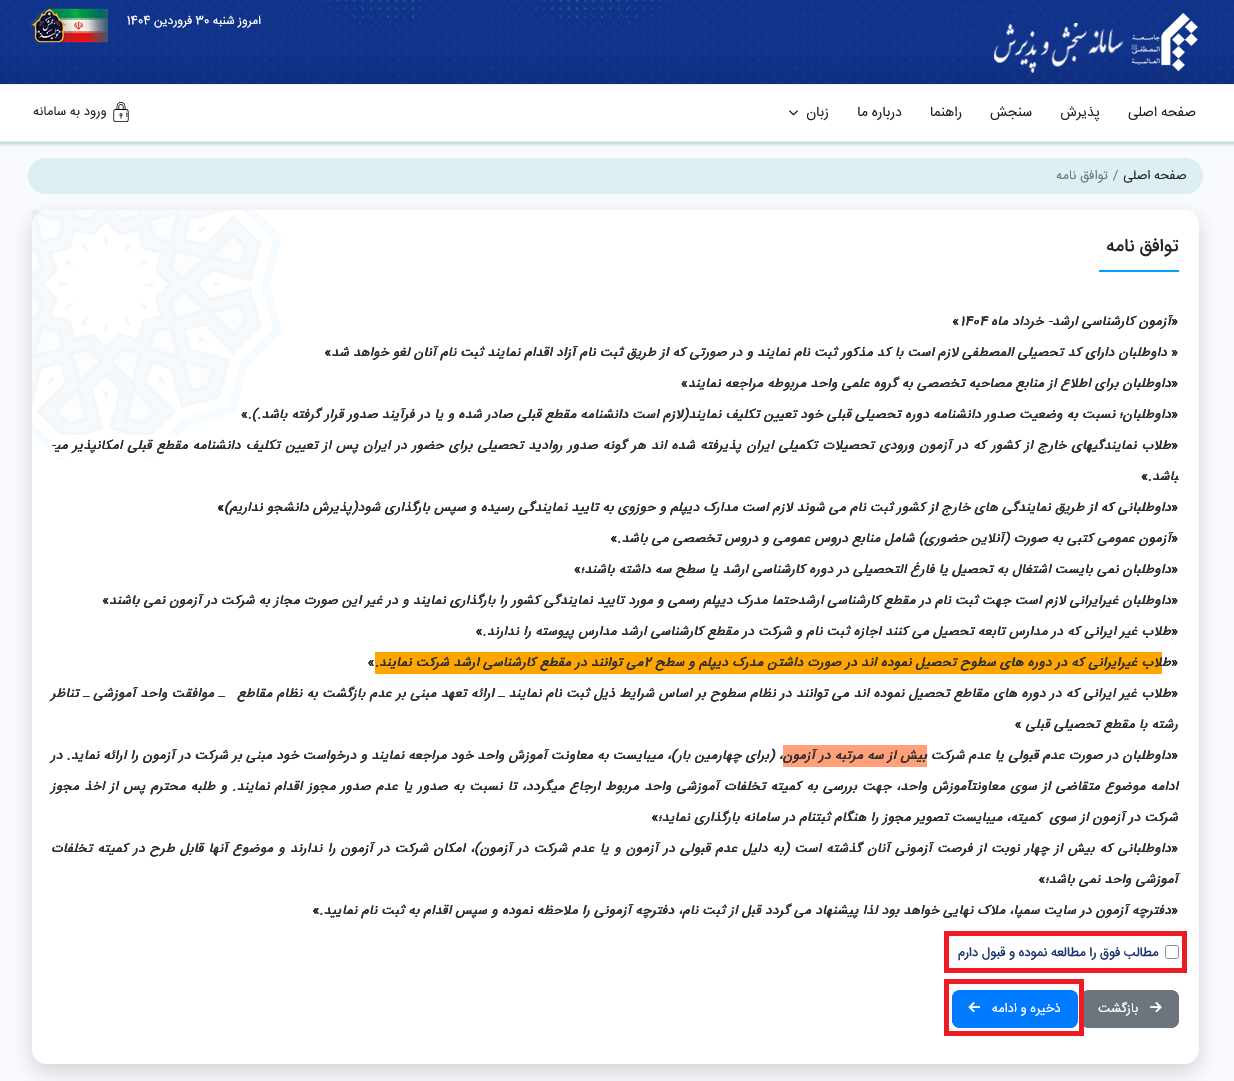Open the درباره ما menu item
Viewport: 1234px width, 1081px height.
point(879,112)
